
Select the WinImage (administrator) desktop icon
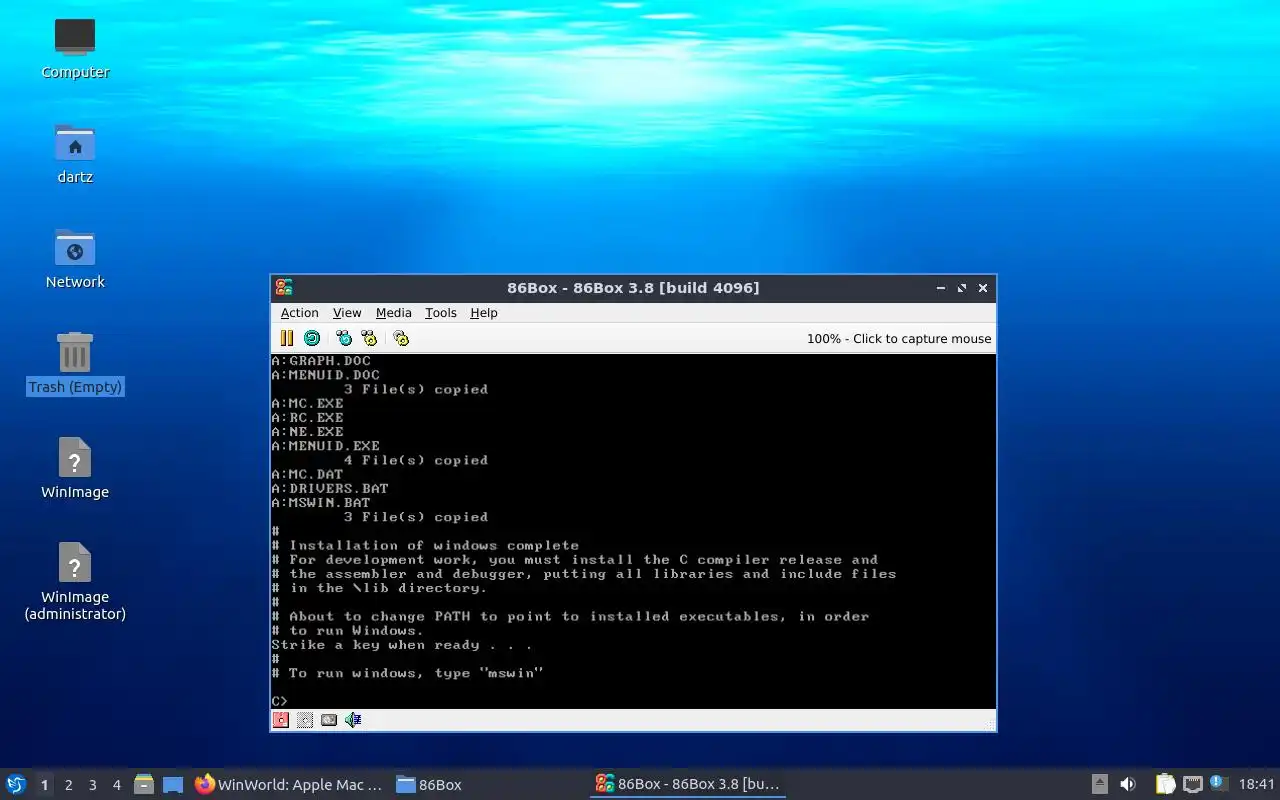(75, 582)
